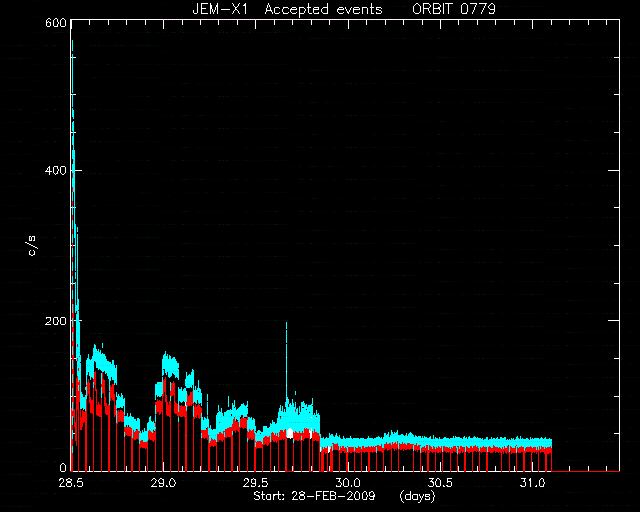Click the 30.5 x-axis tick label
The height and width of the screenshot is (512, 640).
coord(440,483)
